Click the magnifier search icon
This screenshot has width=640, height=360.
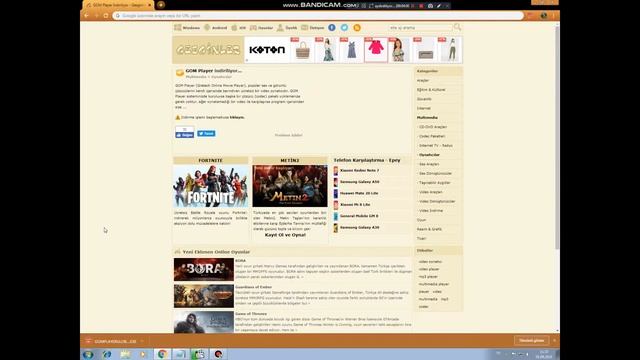(458, 27)
